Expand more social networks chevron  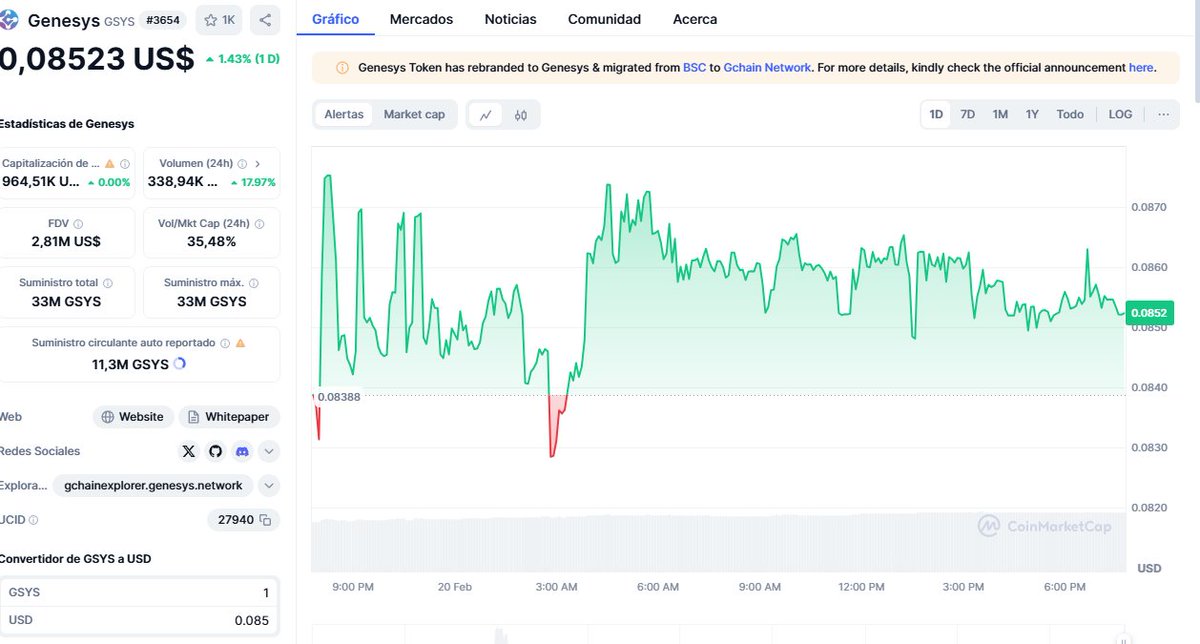[268, 451]
